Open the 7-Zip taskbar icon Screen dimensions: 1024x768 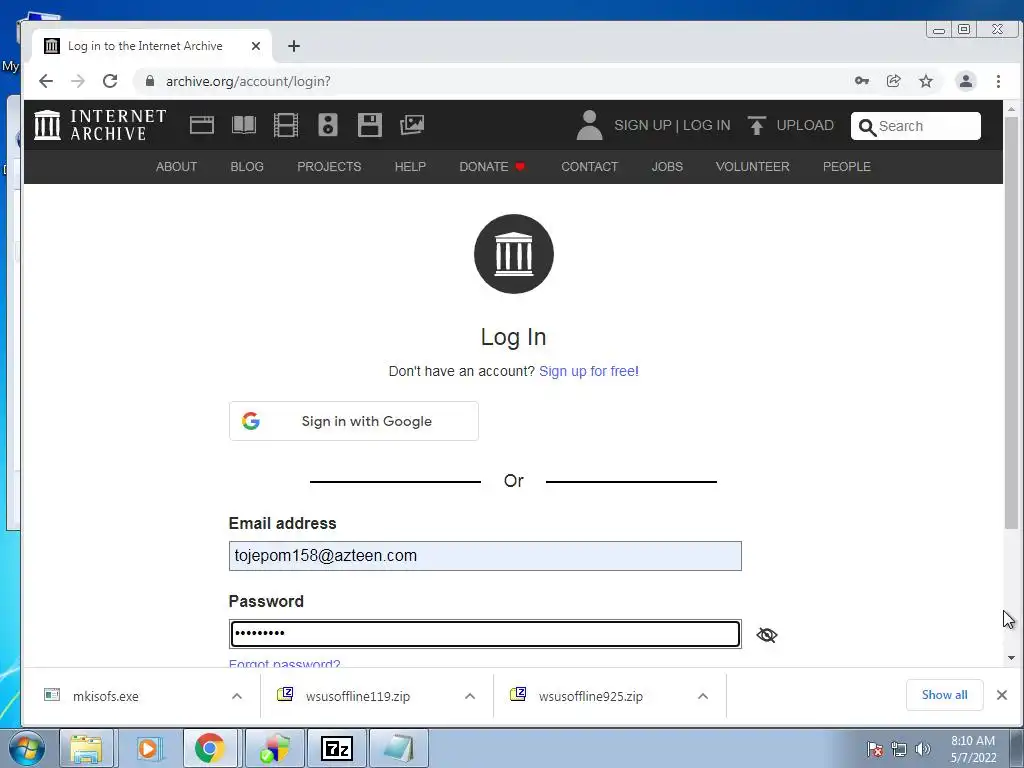[x=337, y=748]
